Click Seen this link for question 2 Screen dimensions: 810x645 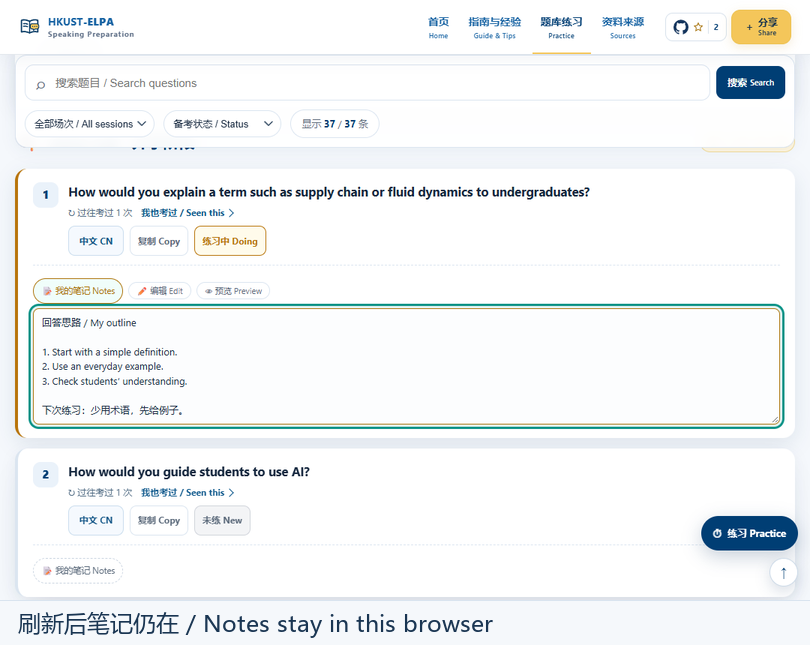(x=188, y=493)
